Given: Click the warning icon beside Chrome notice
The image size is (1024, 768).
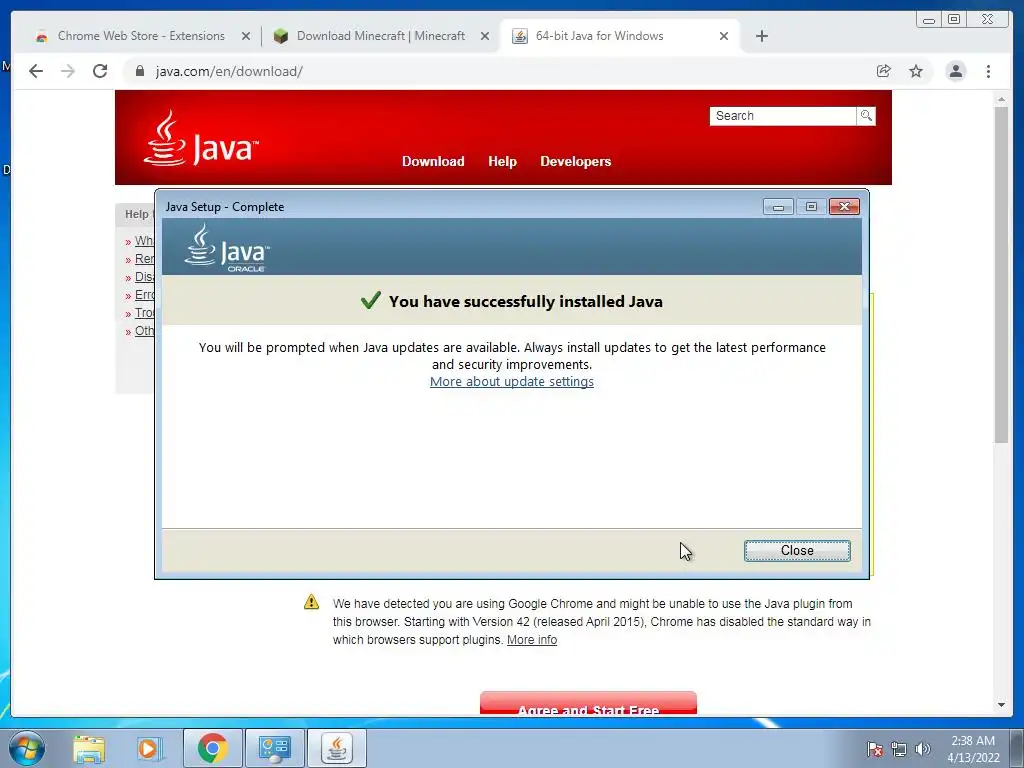Looking at the screenshot, I should (312, 602).
